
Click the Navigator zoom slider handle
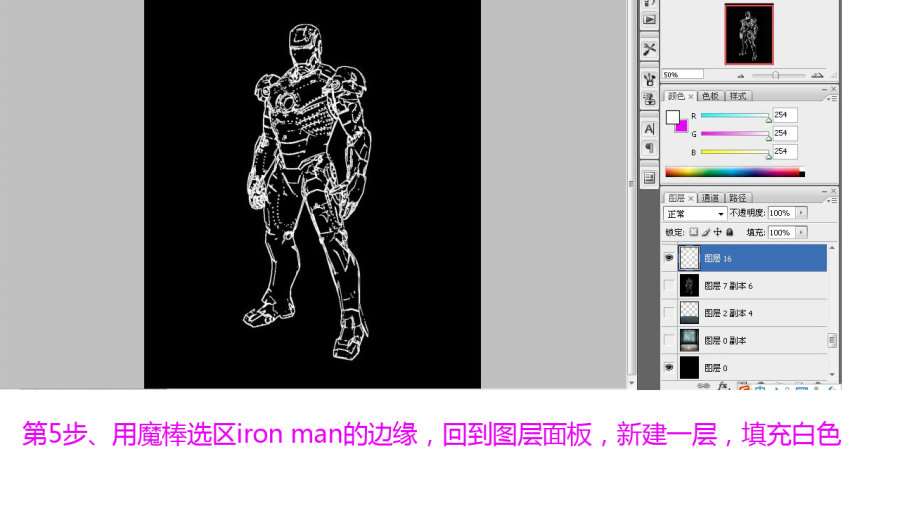click(775, 75)
